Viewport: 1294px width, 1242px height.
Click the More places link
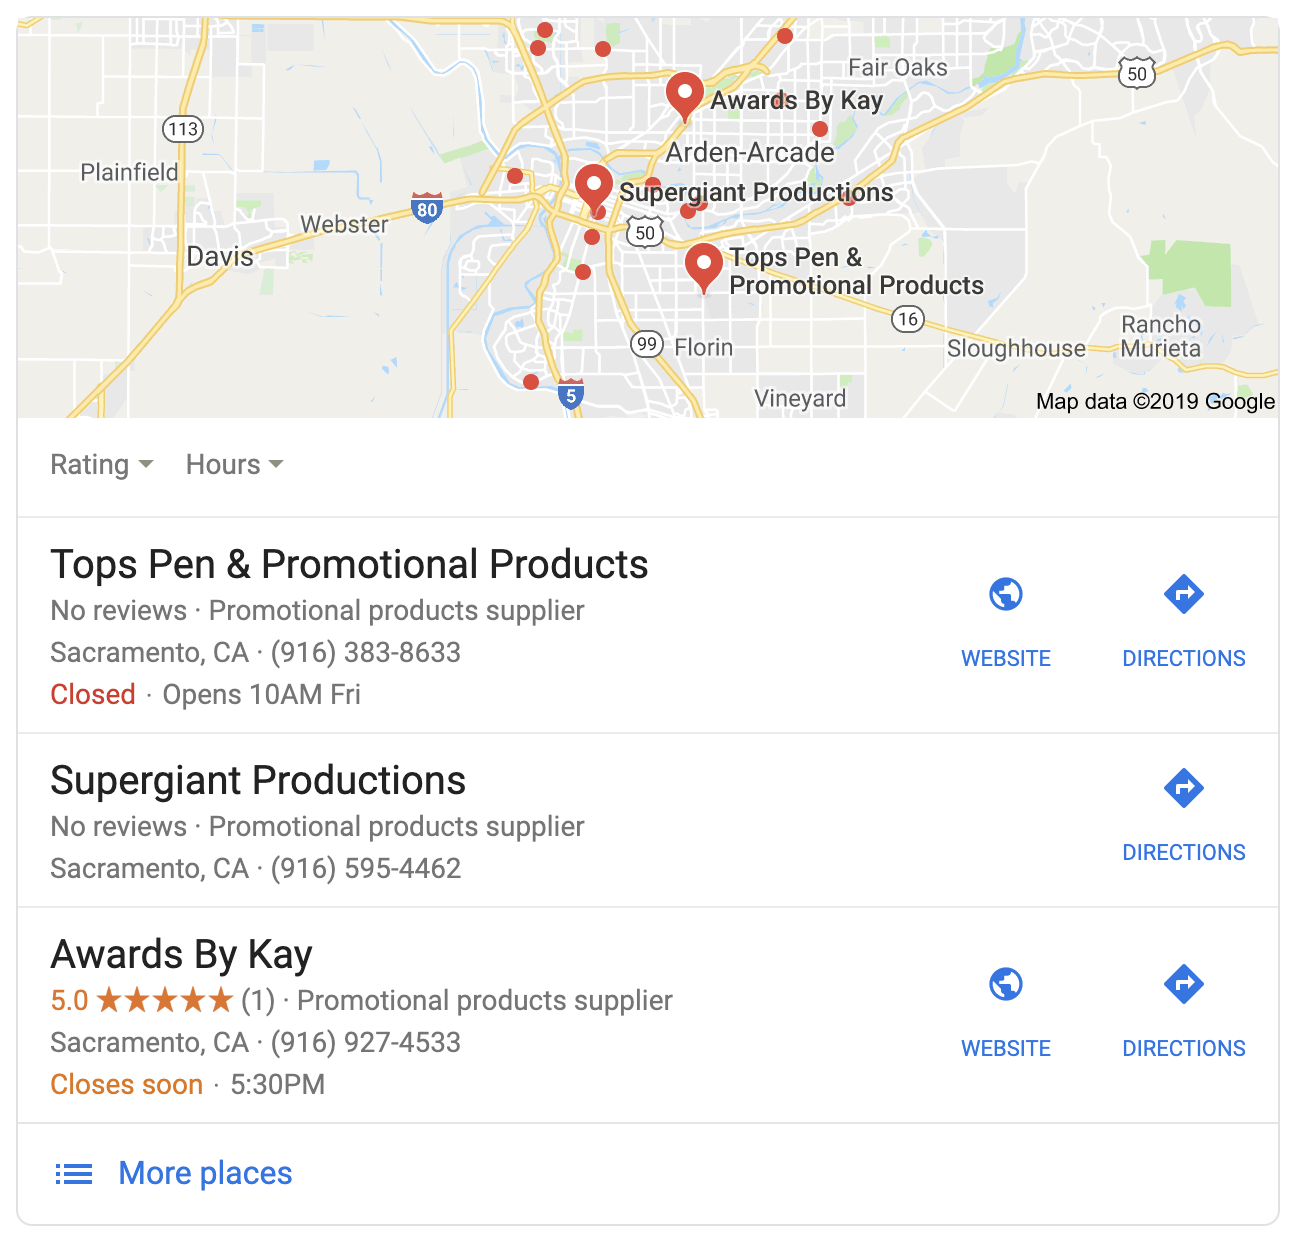[x=205, y=1173]
